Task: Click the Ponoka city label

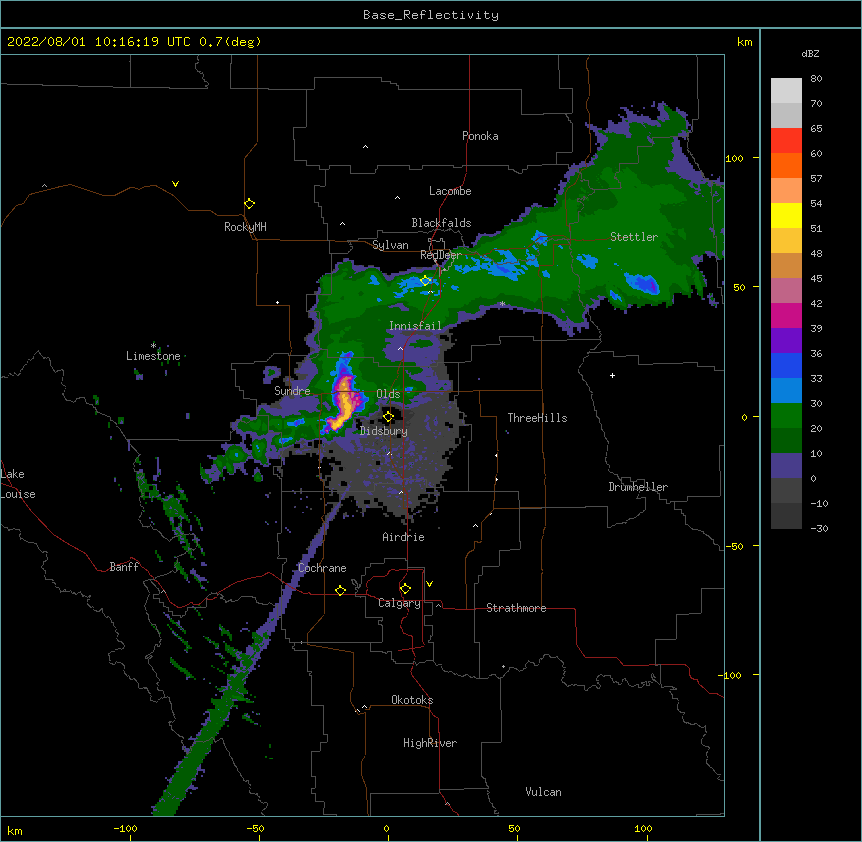Action: click(480, 136)
